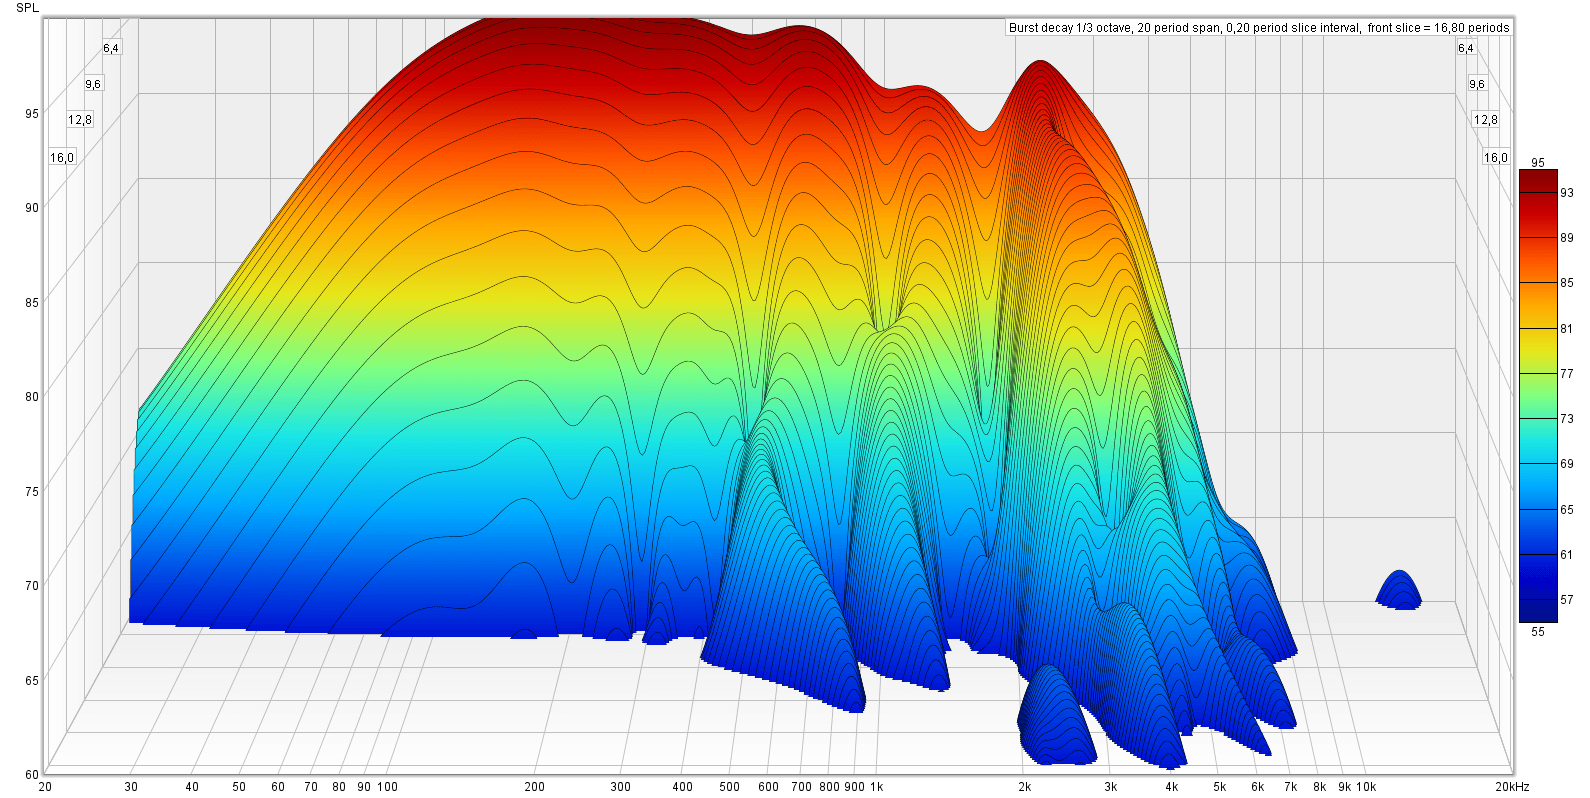Click the 77 value on color legend
Image resolution: width=1590 pixels, height=798 pixels.
(x=1567, y=374)
